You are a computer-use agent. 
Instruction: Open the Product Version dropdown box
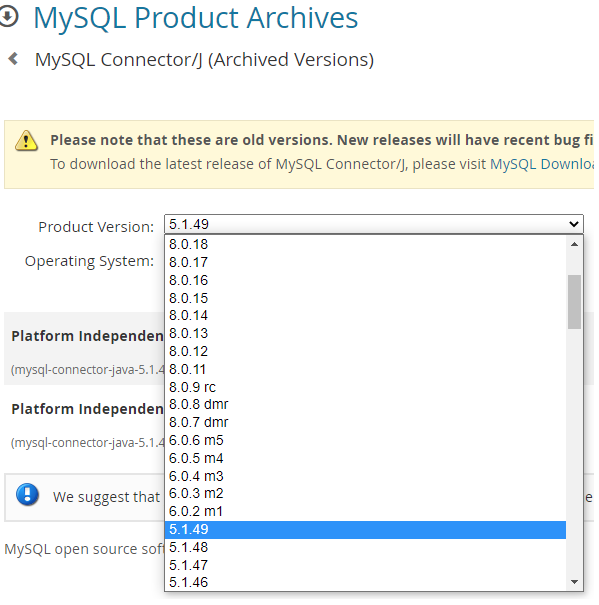pyautogui.click(x=374, y=224)
